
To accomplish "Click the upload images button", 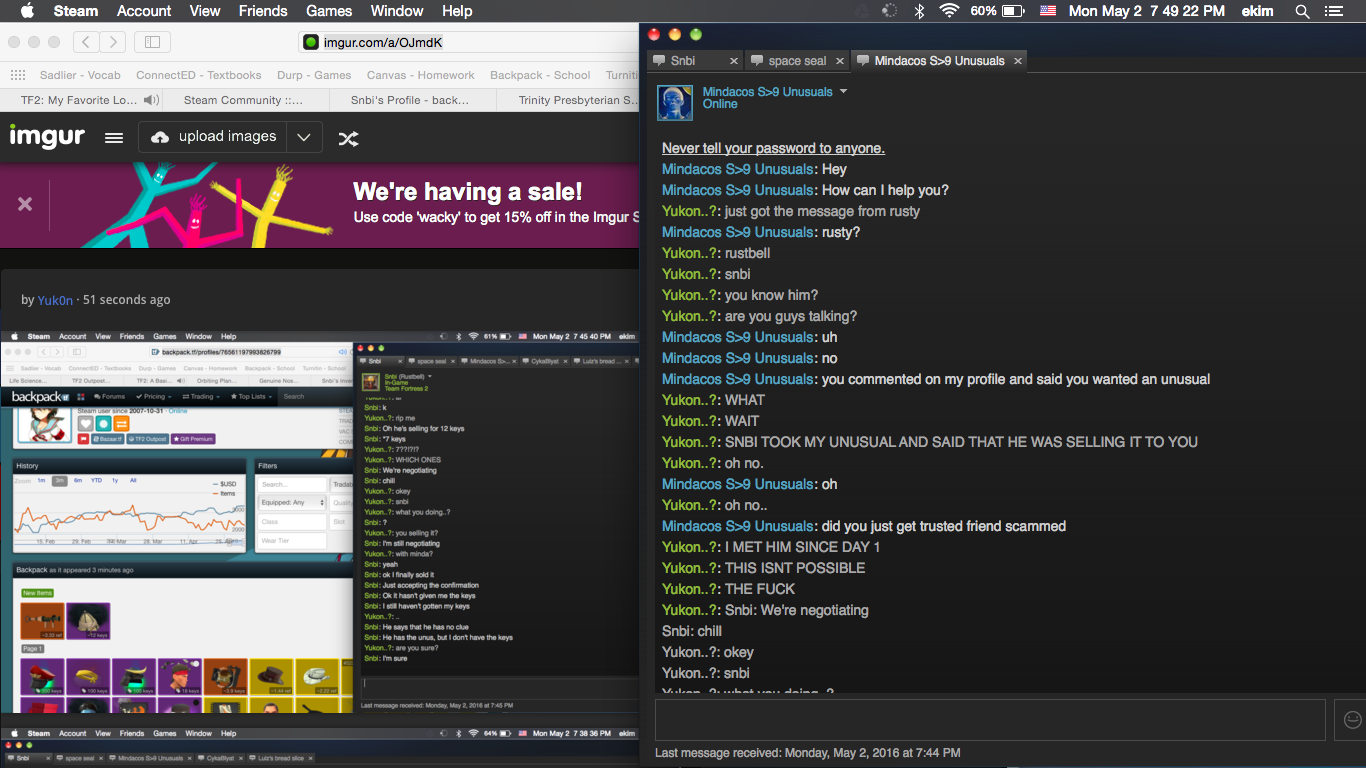I will [213, 137].
